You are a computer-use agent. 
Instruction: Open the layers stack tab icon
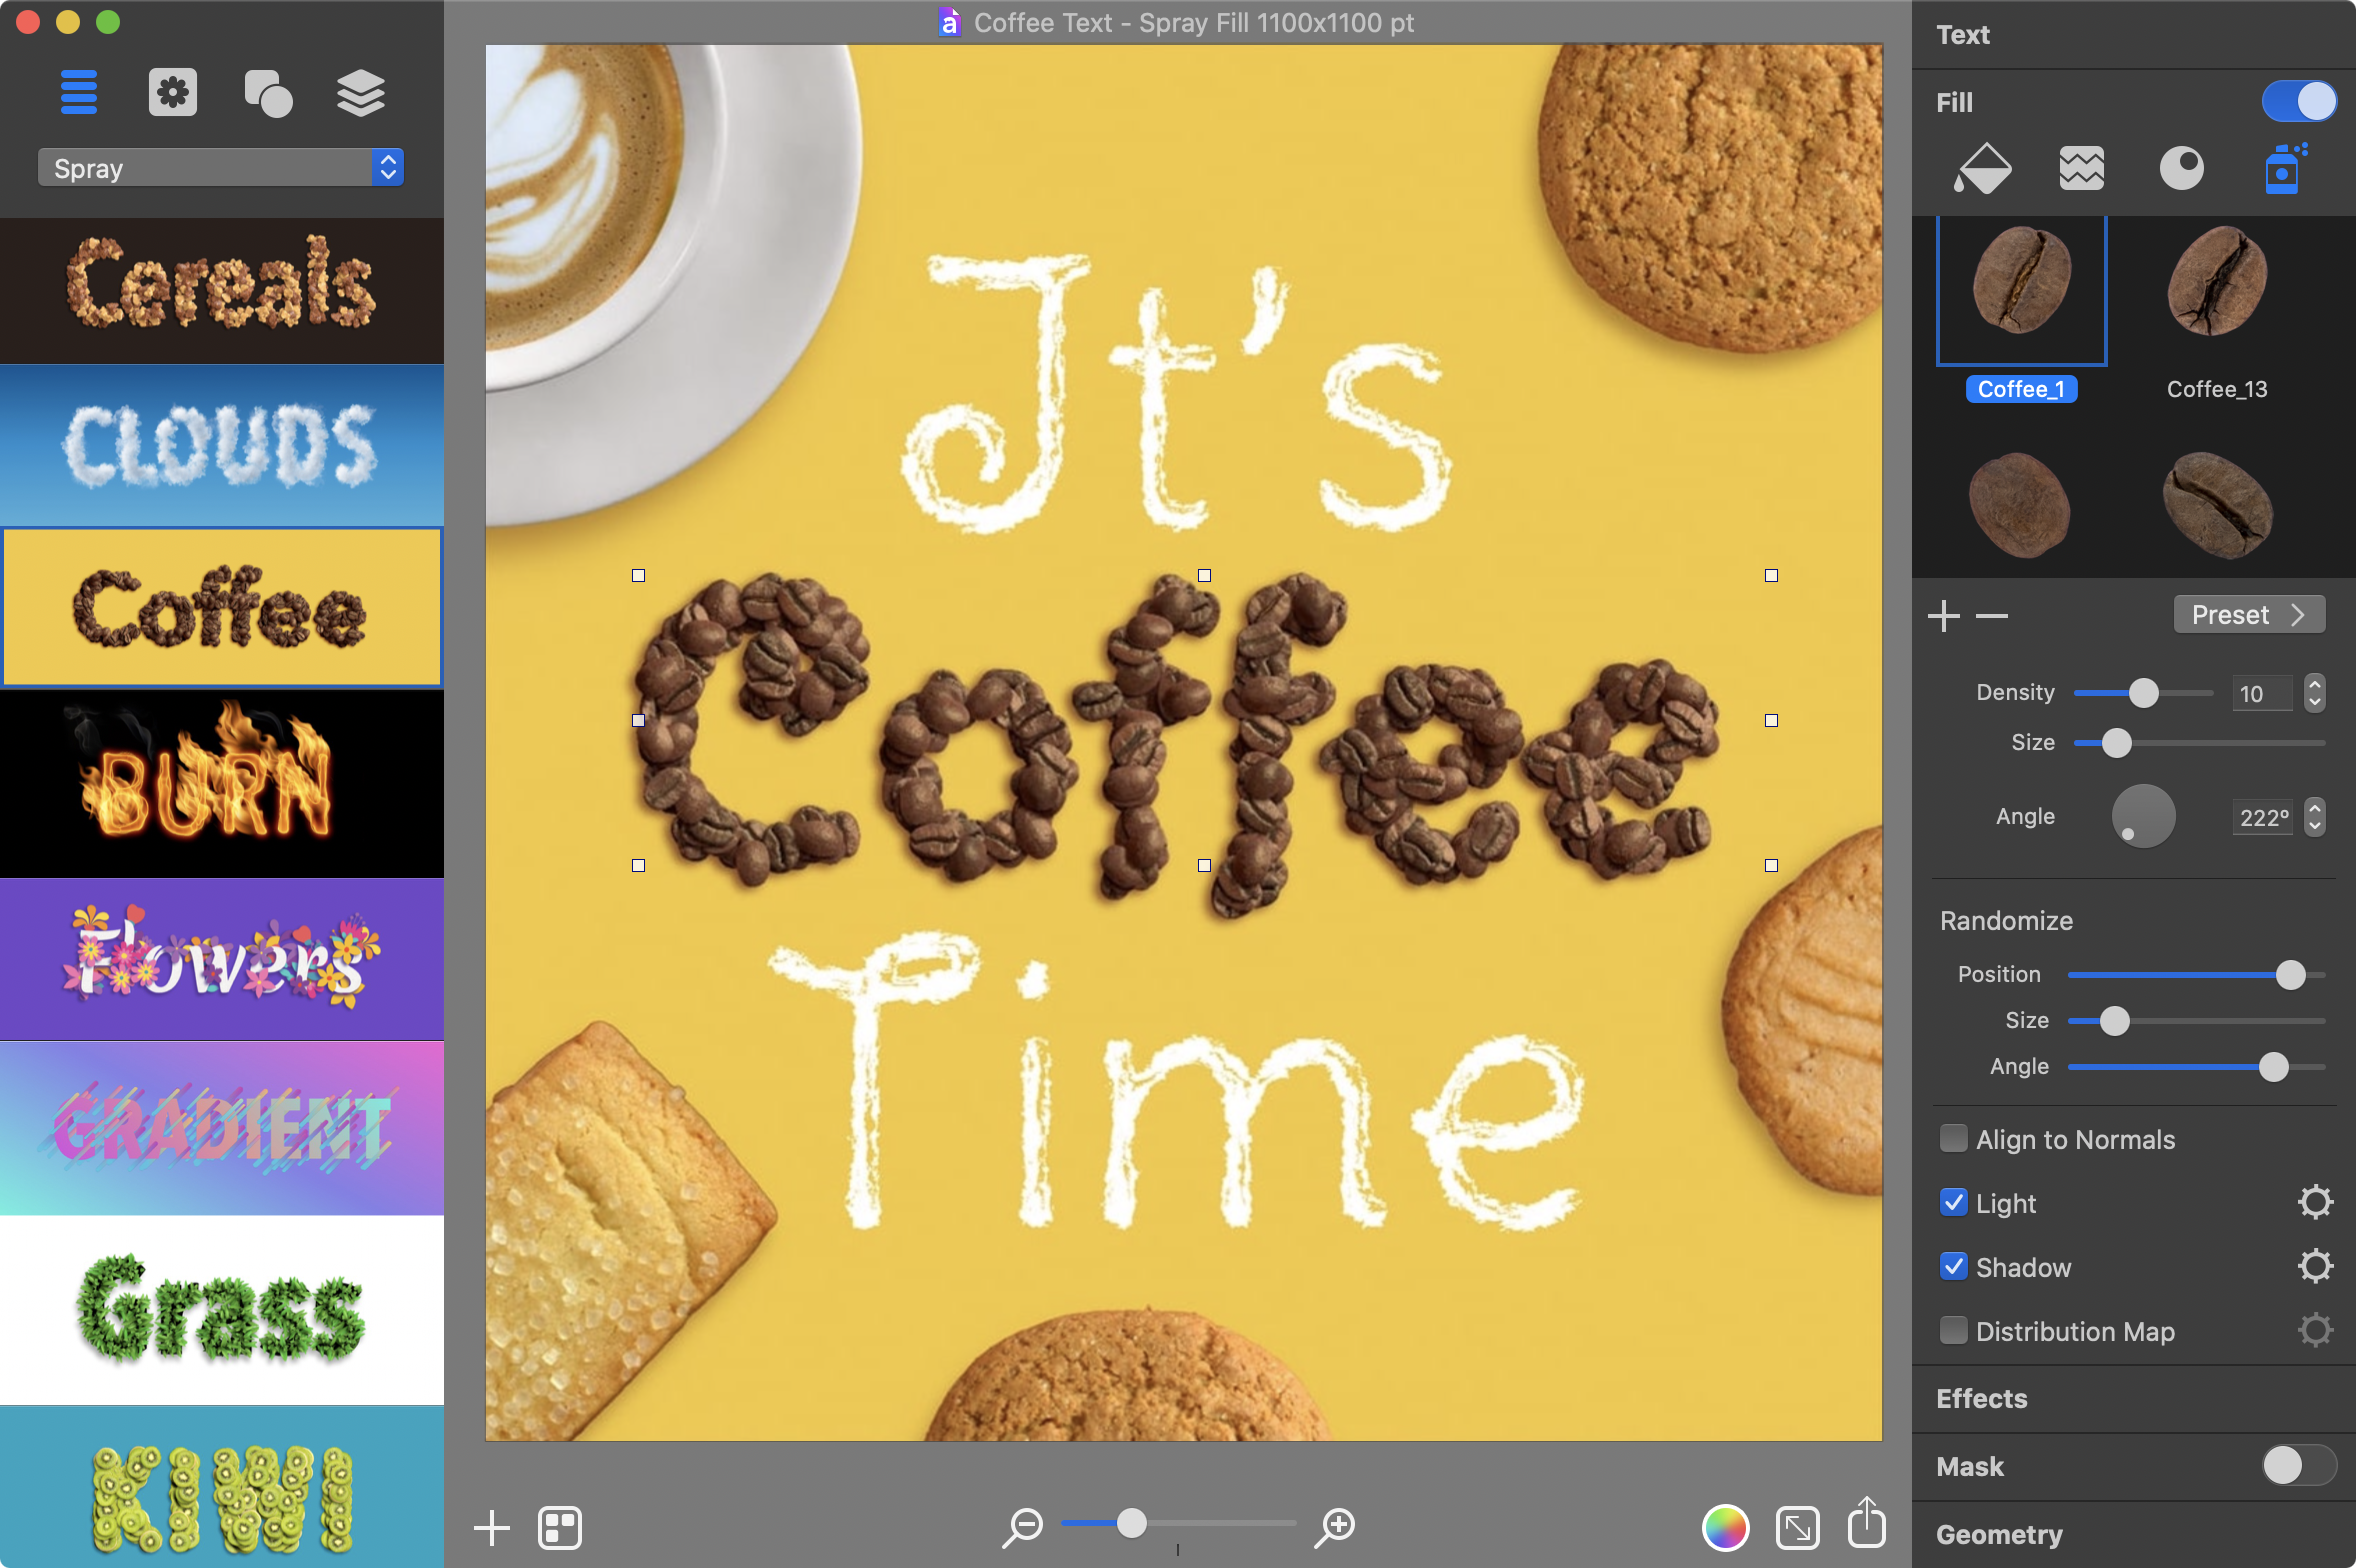click(x=361, y=93)
